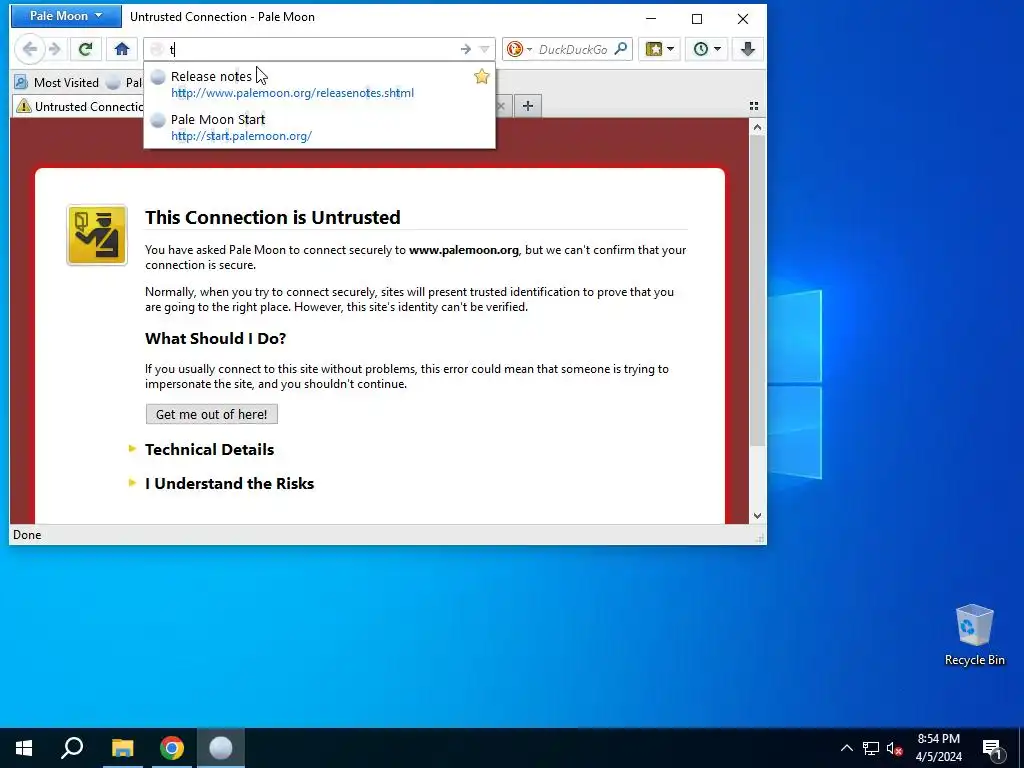The width and height of the screenshot is (1024, 768).
Task: Open Windows taskbar search
Action: point(72,748)
